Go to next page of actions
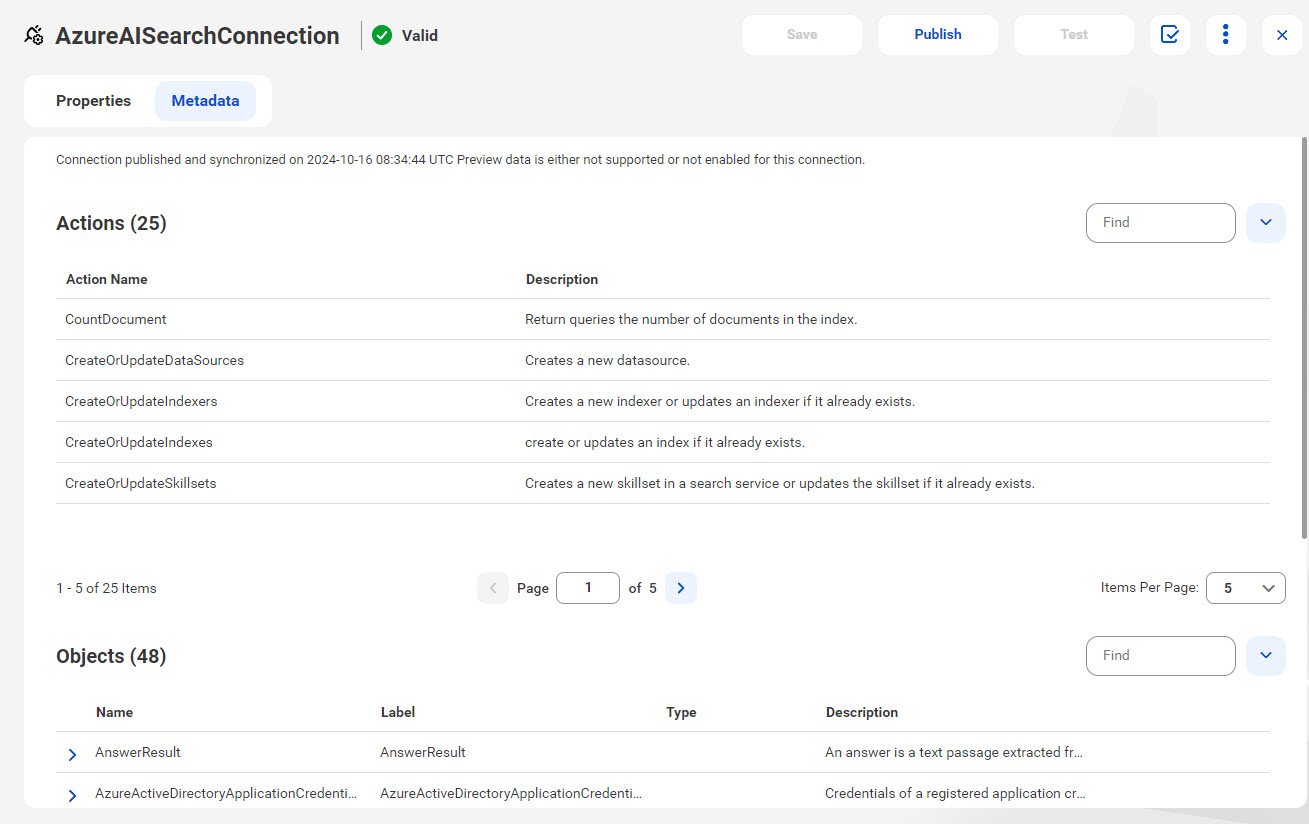Image resolution: width=1309 pixels, height=824 pixels. (x=681, y=588)
